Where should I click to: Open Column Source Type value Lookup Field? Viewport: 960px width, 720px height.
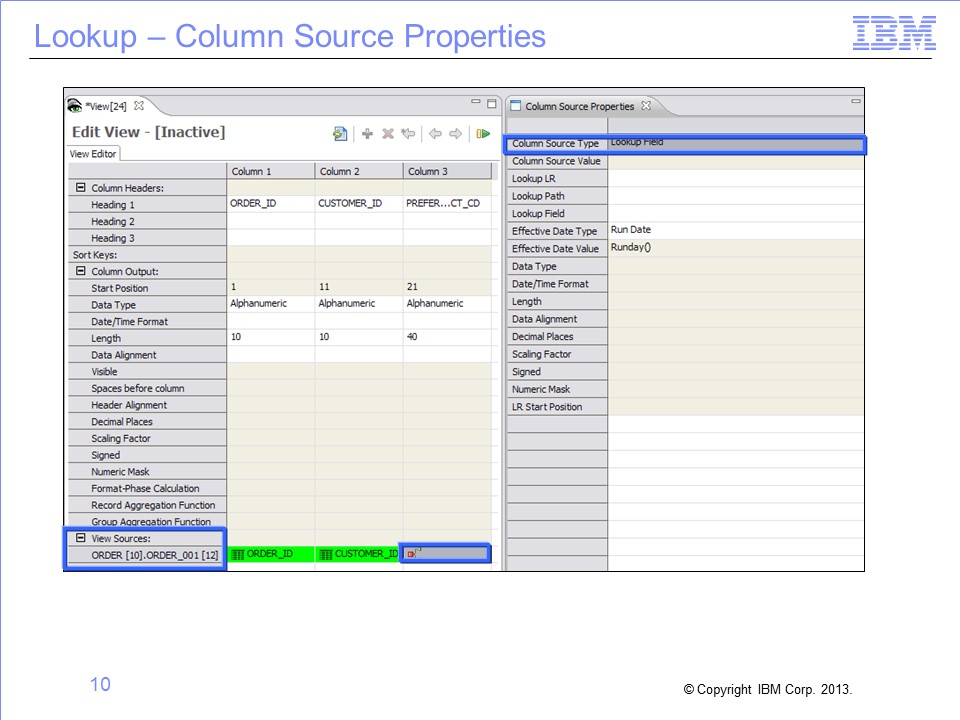pyautogui.click(x=735, y=144)
